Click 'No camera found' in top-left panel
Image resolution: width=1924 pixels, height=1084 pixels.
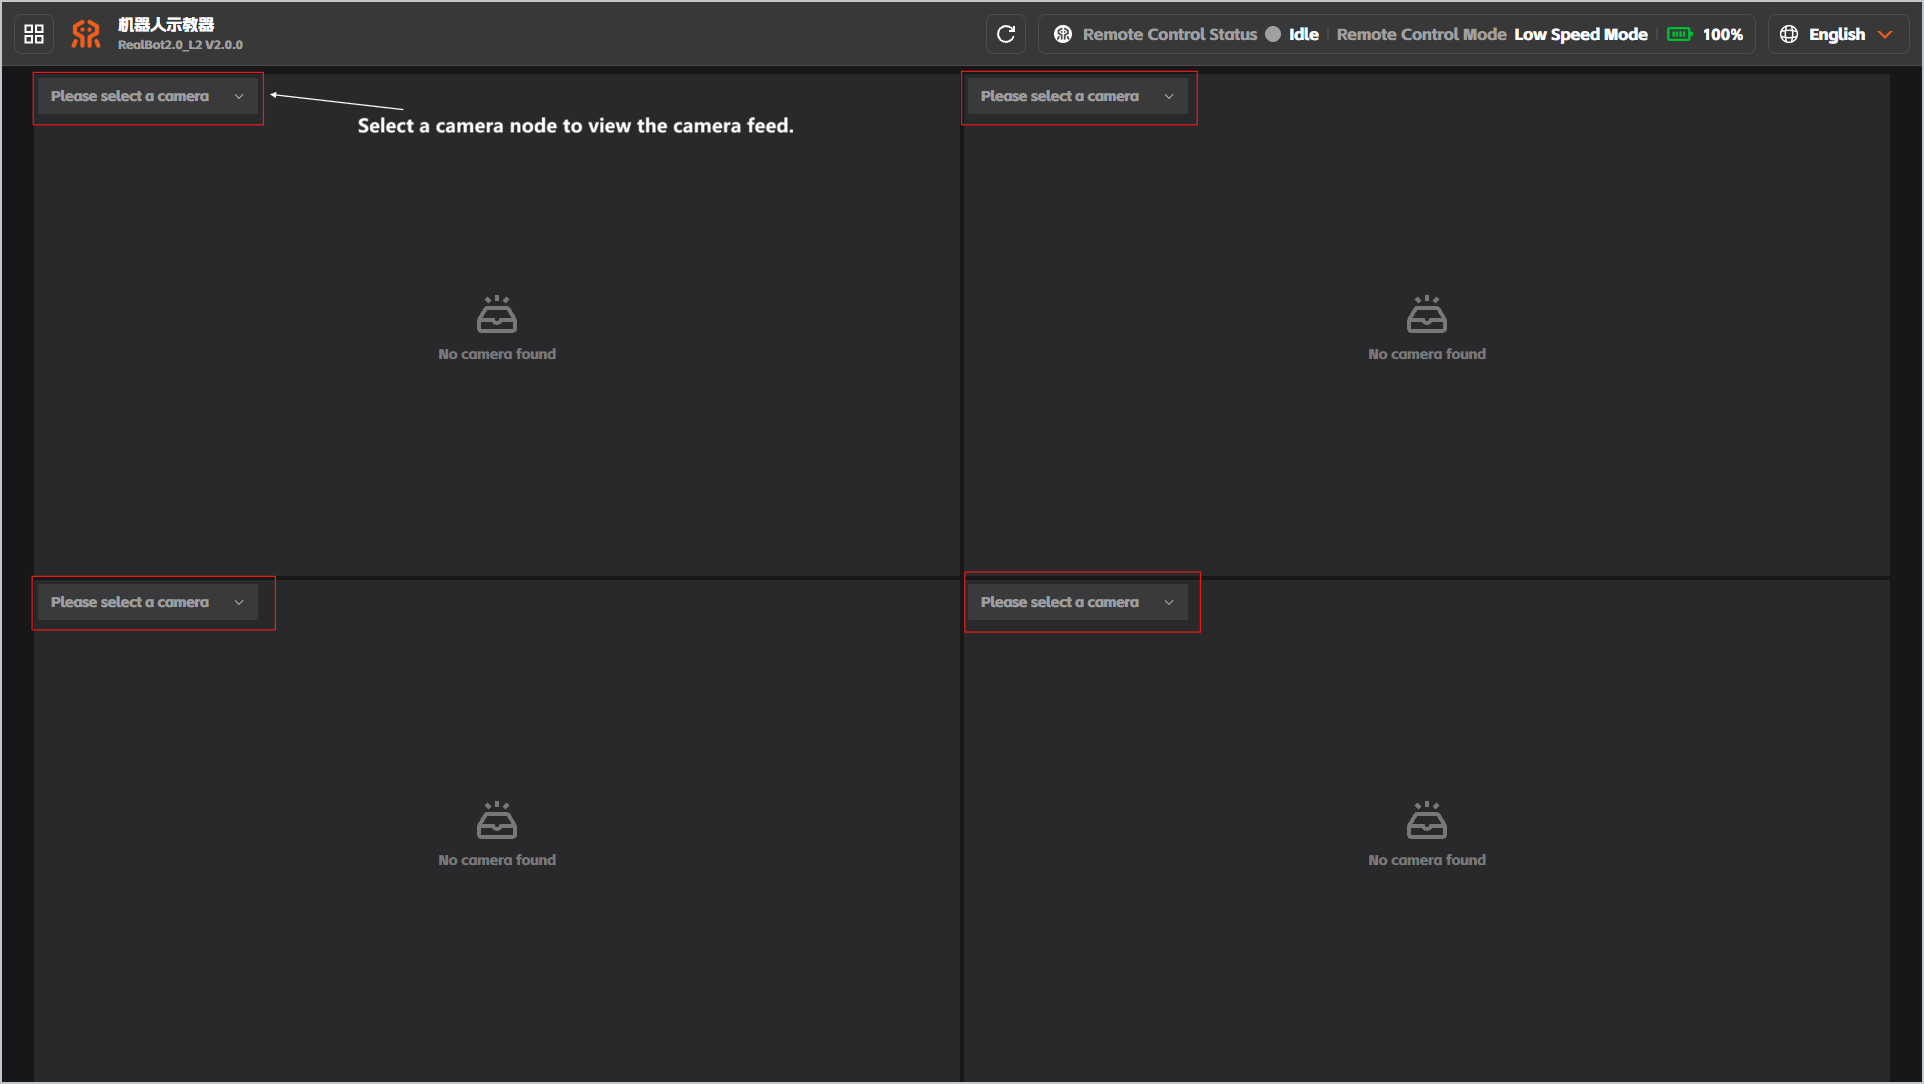[497, 354]
